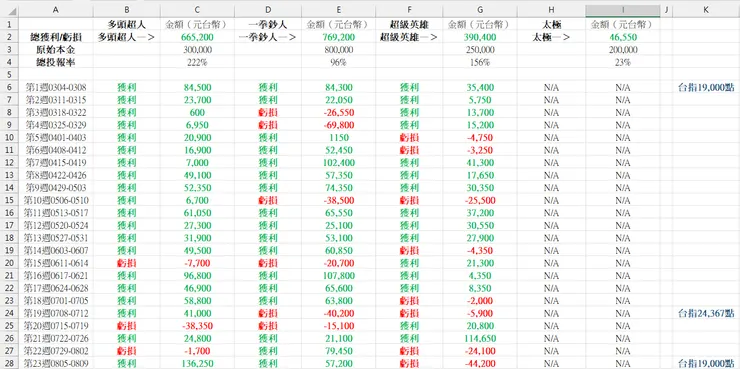Screen dimensions: 740x369
Task: Click loss cell -38,500
Action: [x=339, y=200]
